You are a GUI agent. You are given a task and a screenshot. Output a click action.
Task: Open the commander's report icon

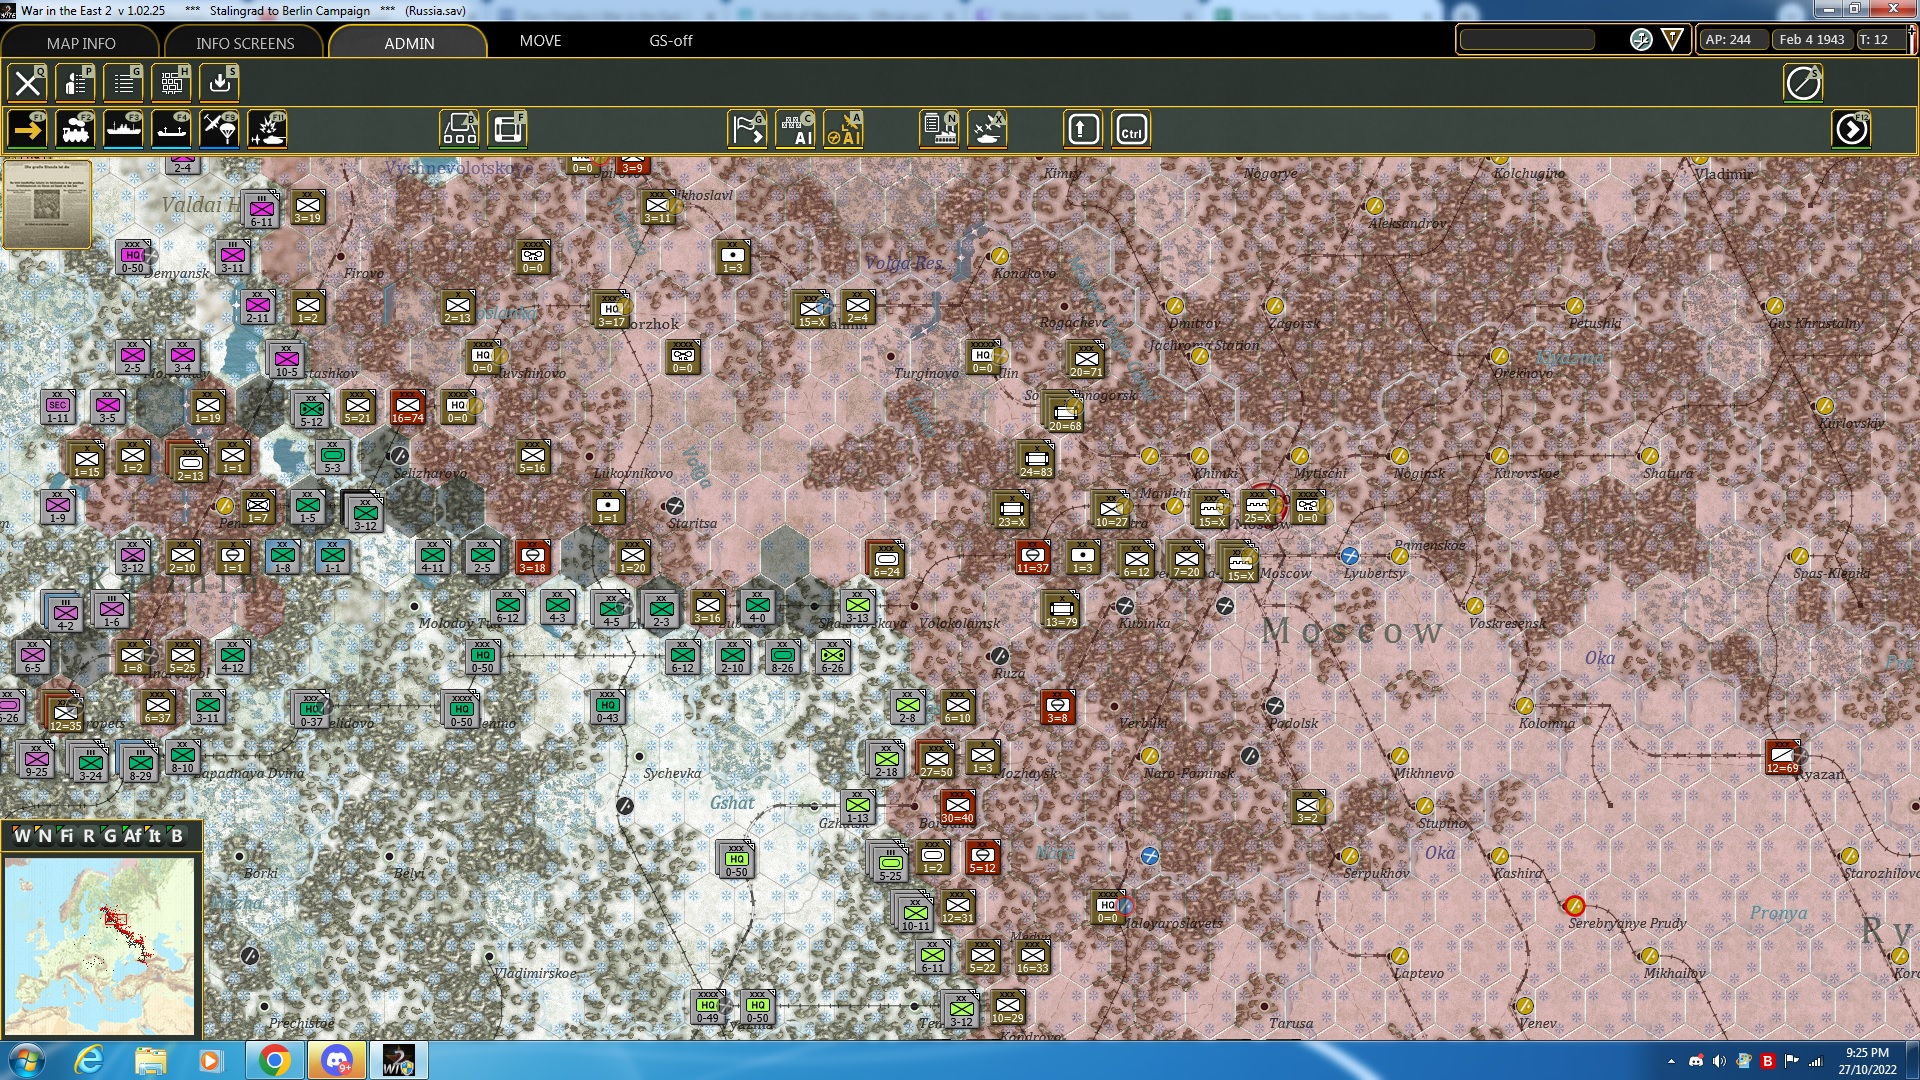75,83
